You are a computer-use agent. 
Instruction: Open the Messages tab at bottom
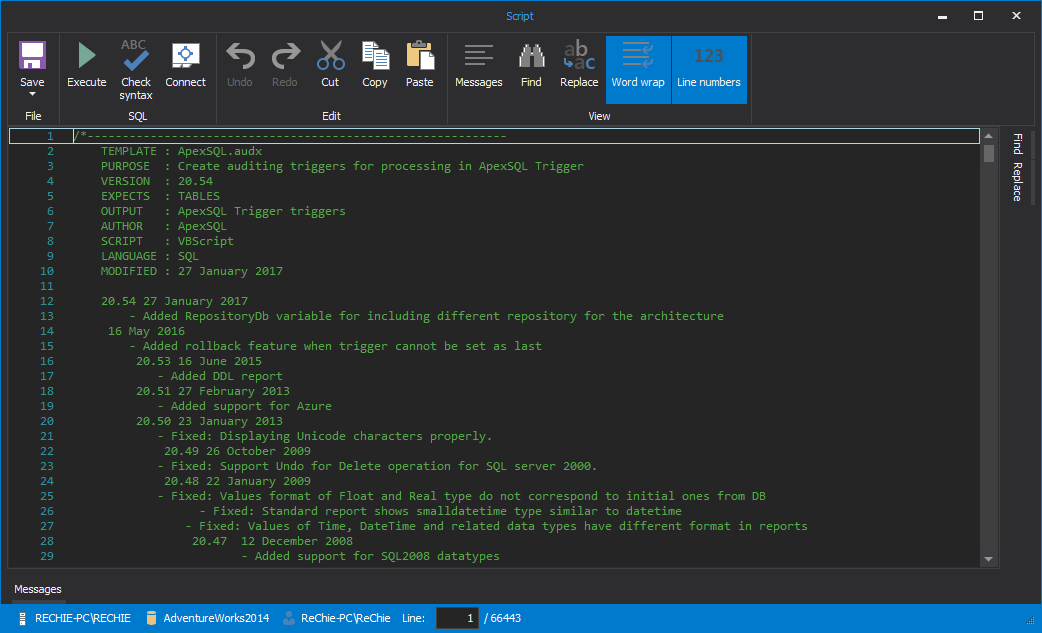38,589
